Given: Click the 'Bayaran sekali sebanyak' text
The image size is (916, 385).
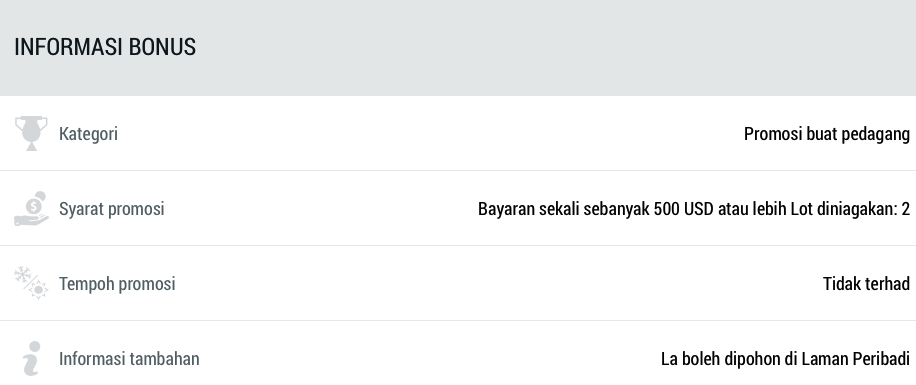Looking at the screenshot, I should pos(564,209).
